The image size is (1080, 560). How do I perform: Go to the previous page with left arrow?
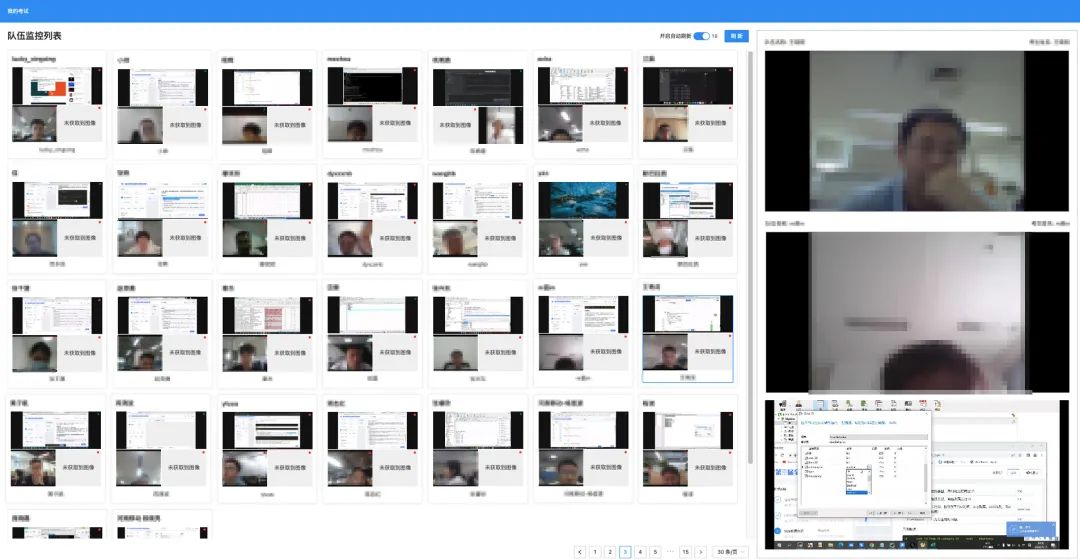tap(580, 552)
